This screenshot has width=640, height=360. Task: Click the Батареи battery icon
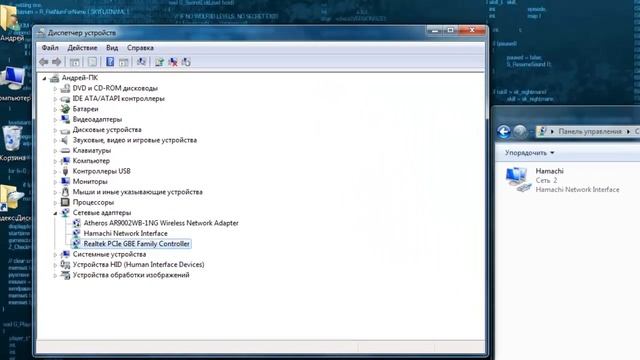[x=65, y=109]
